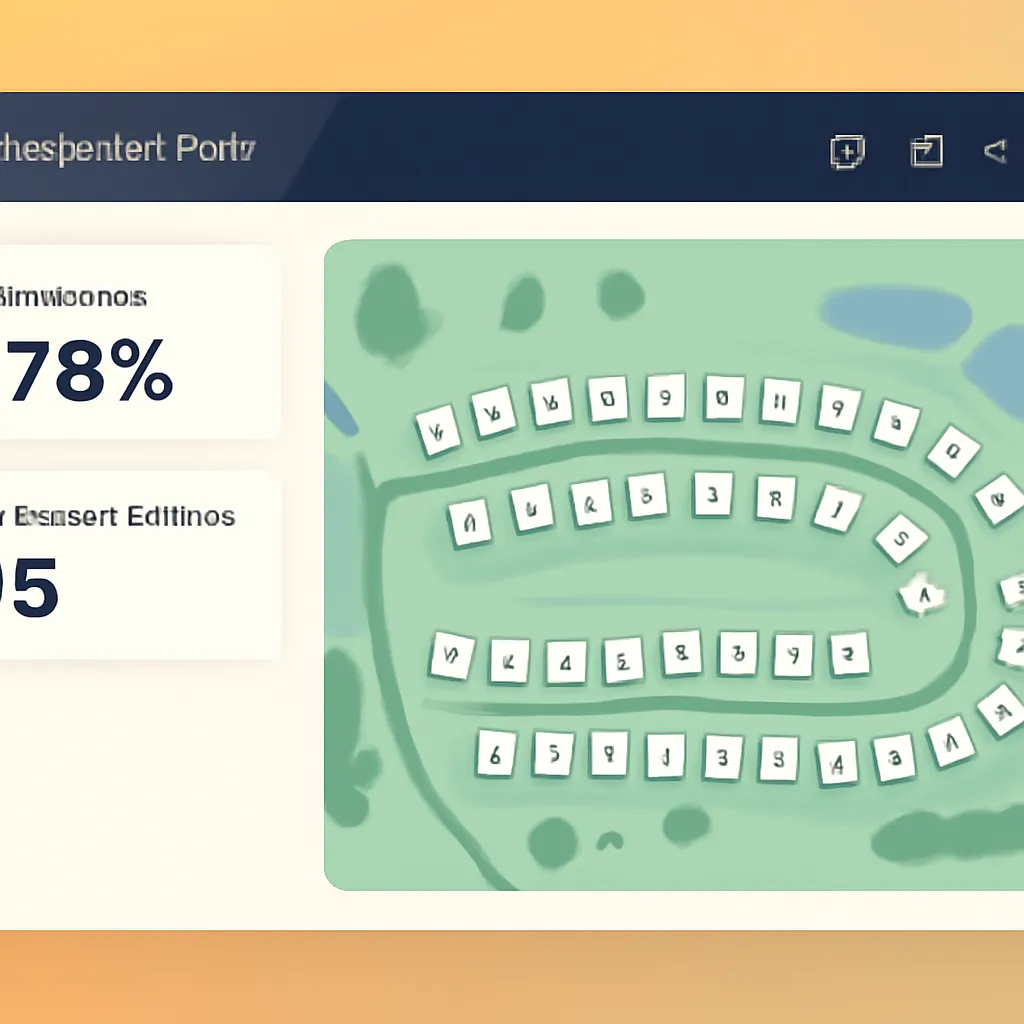Viewport: 1024px width, 1024px height.
Task: Click the 'hespentert Port' header title
Action: (x=127, y=149)
